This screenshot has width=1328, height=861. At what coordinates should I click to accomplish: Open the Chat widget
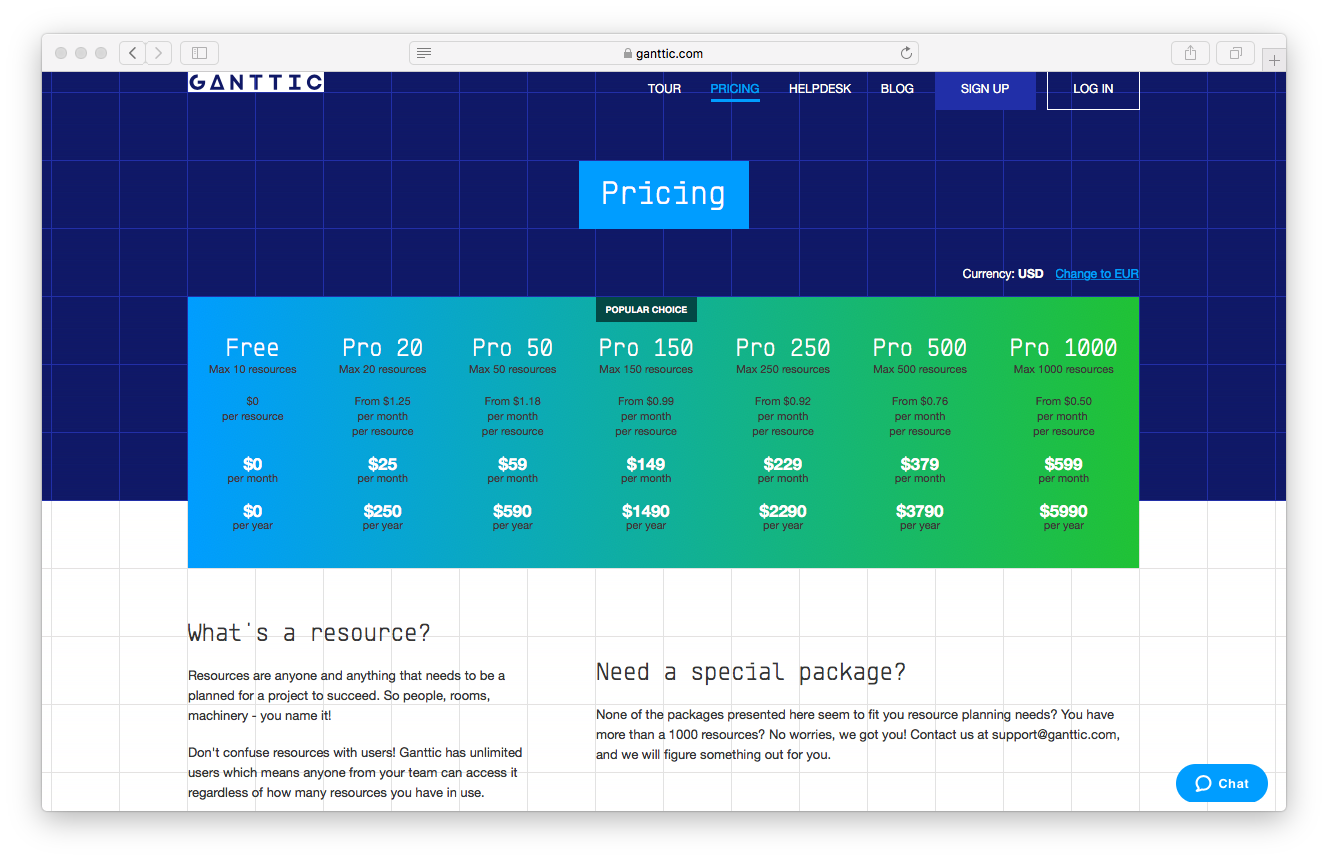(x=1222, y=783)
